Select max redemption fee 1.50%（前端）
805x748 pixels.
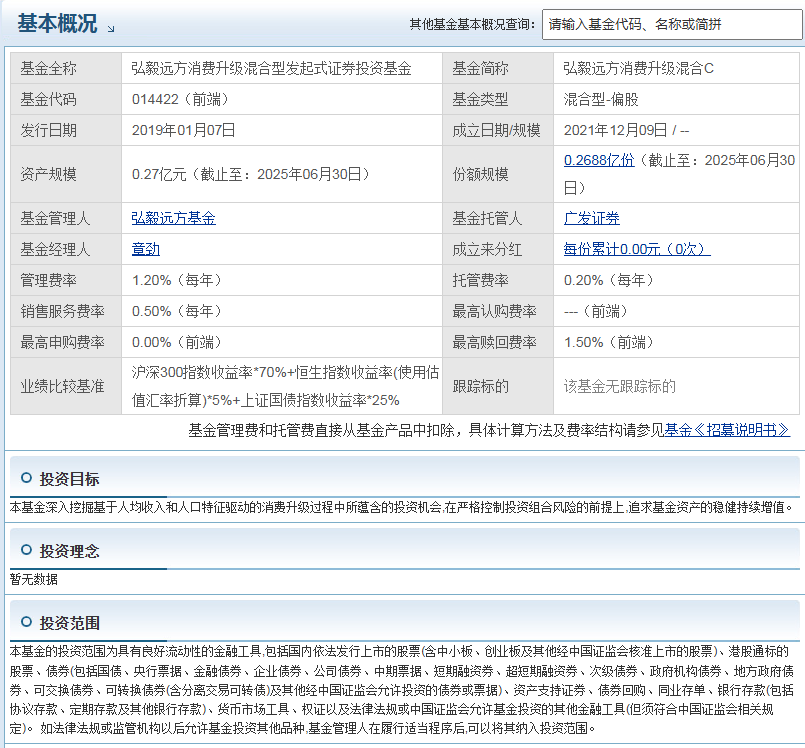point(608,342)
